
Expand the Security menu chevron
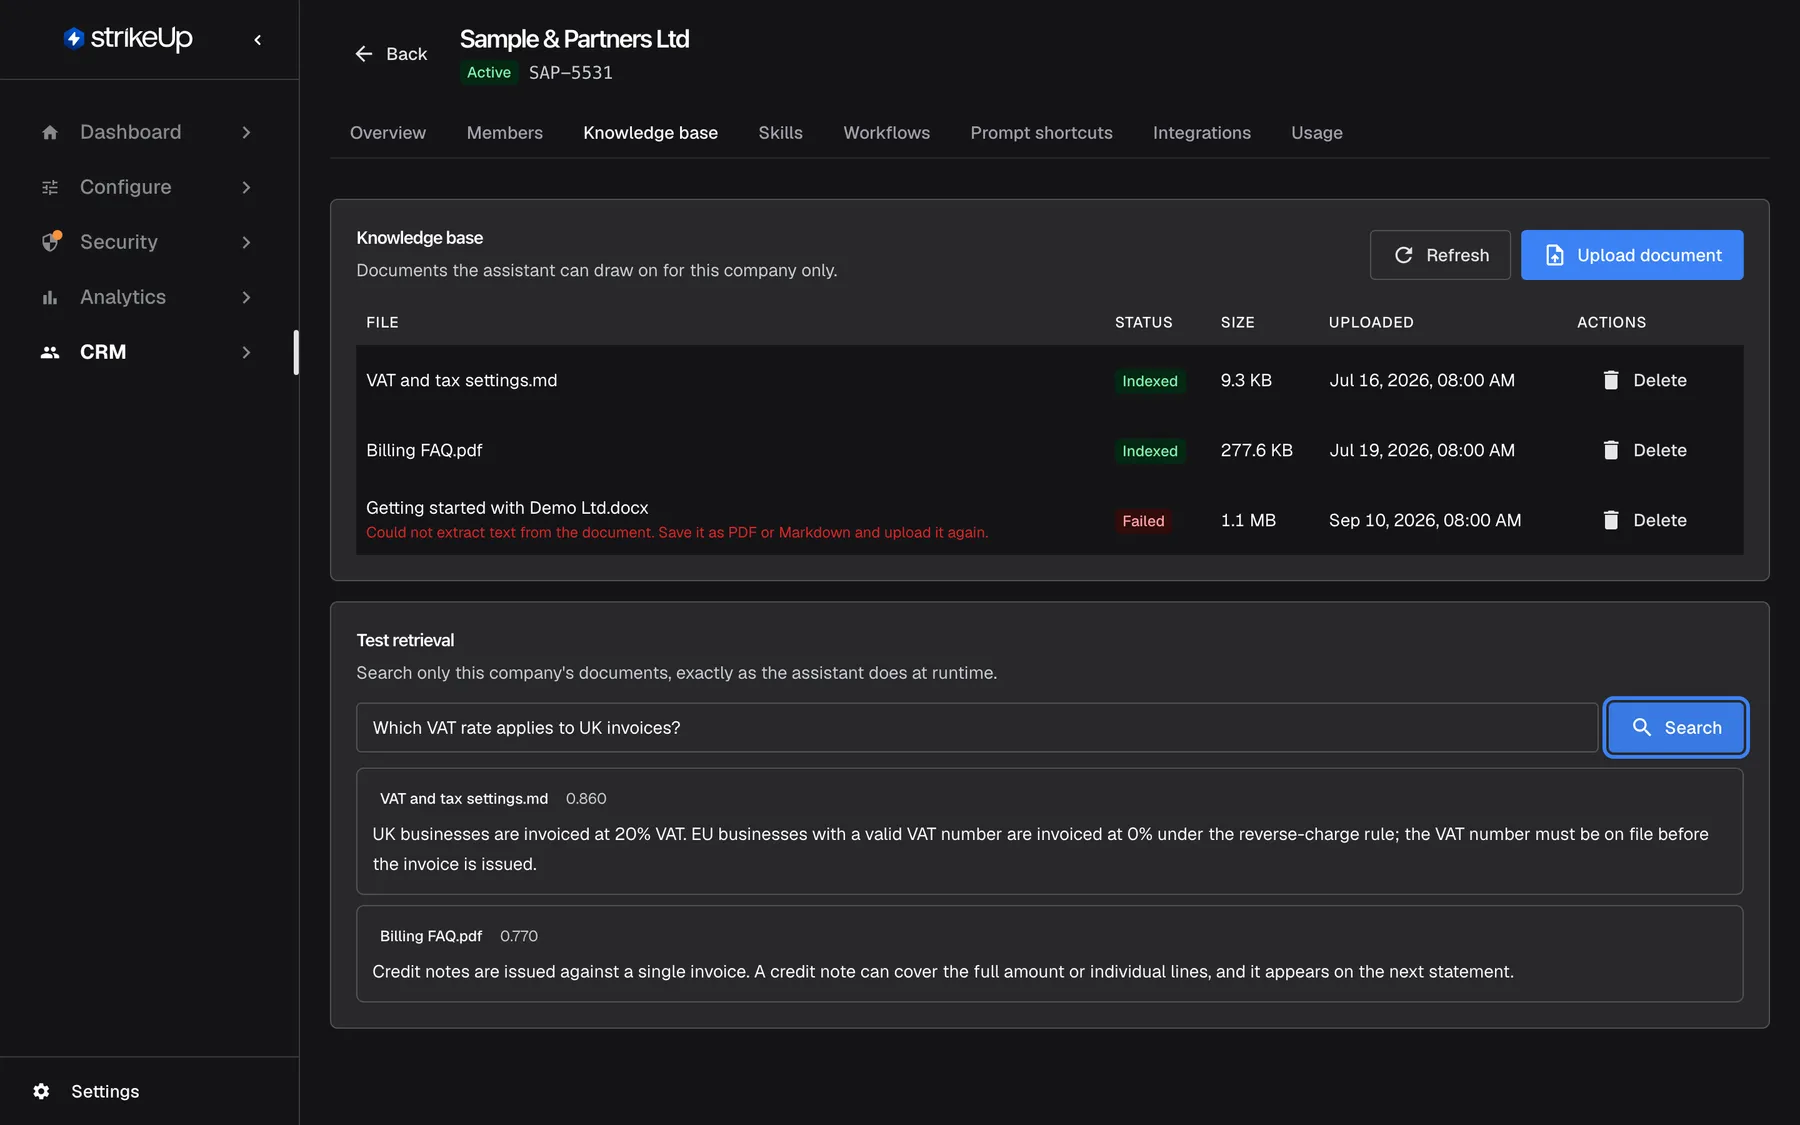(x=246, y=242)
